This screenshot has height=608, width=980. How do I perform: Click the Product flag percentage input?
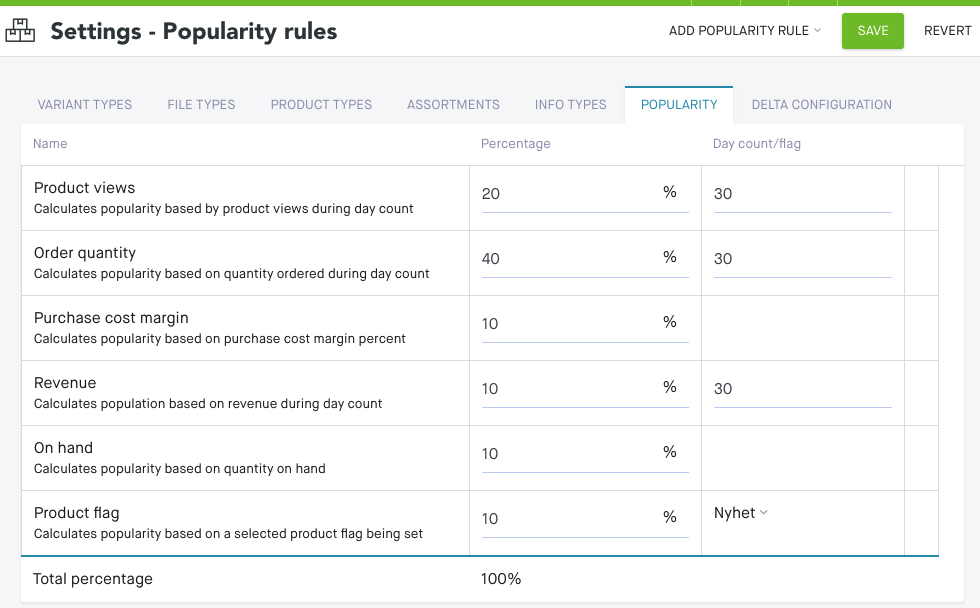(570, 519)
